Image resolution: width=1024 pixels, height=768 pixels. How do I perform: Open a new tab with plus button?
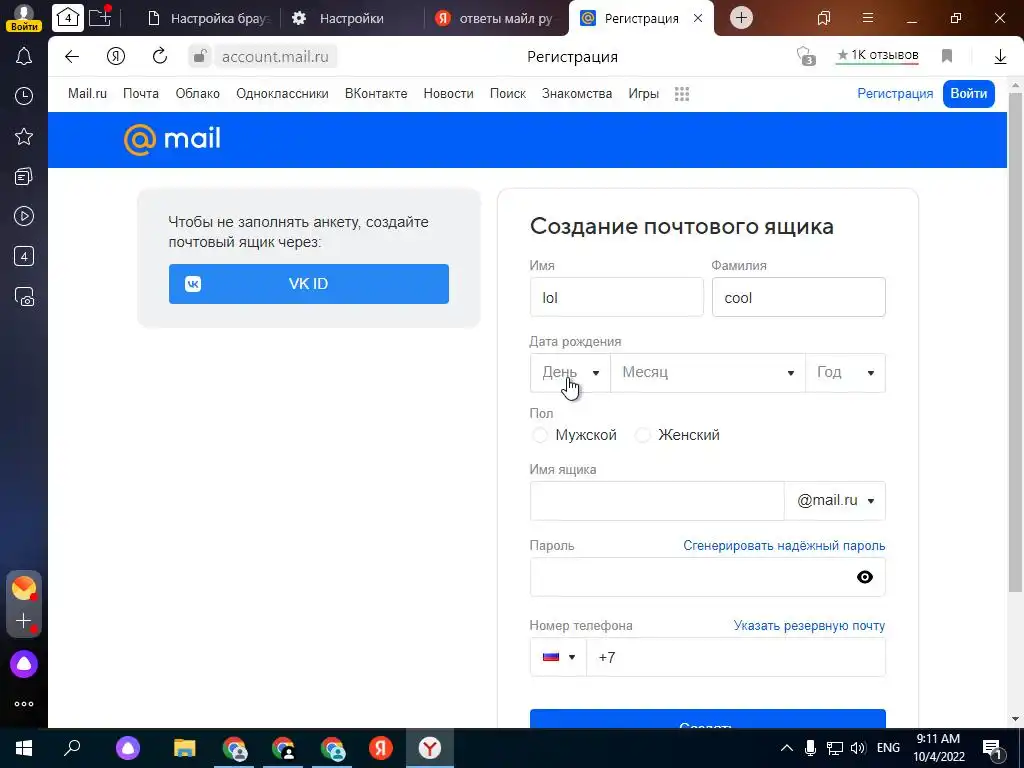click(741, 18)
